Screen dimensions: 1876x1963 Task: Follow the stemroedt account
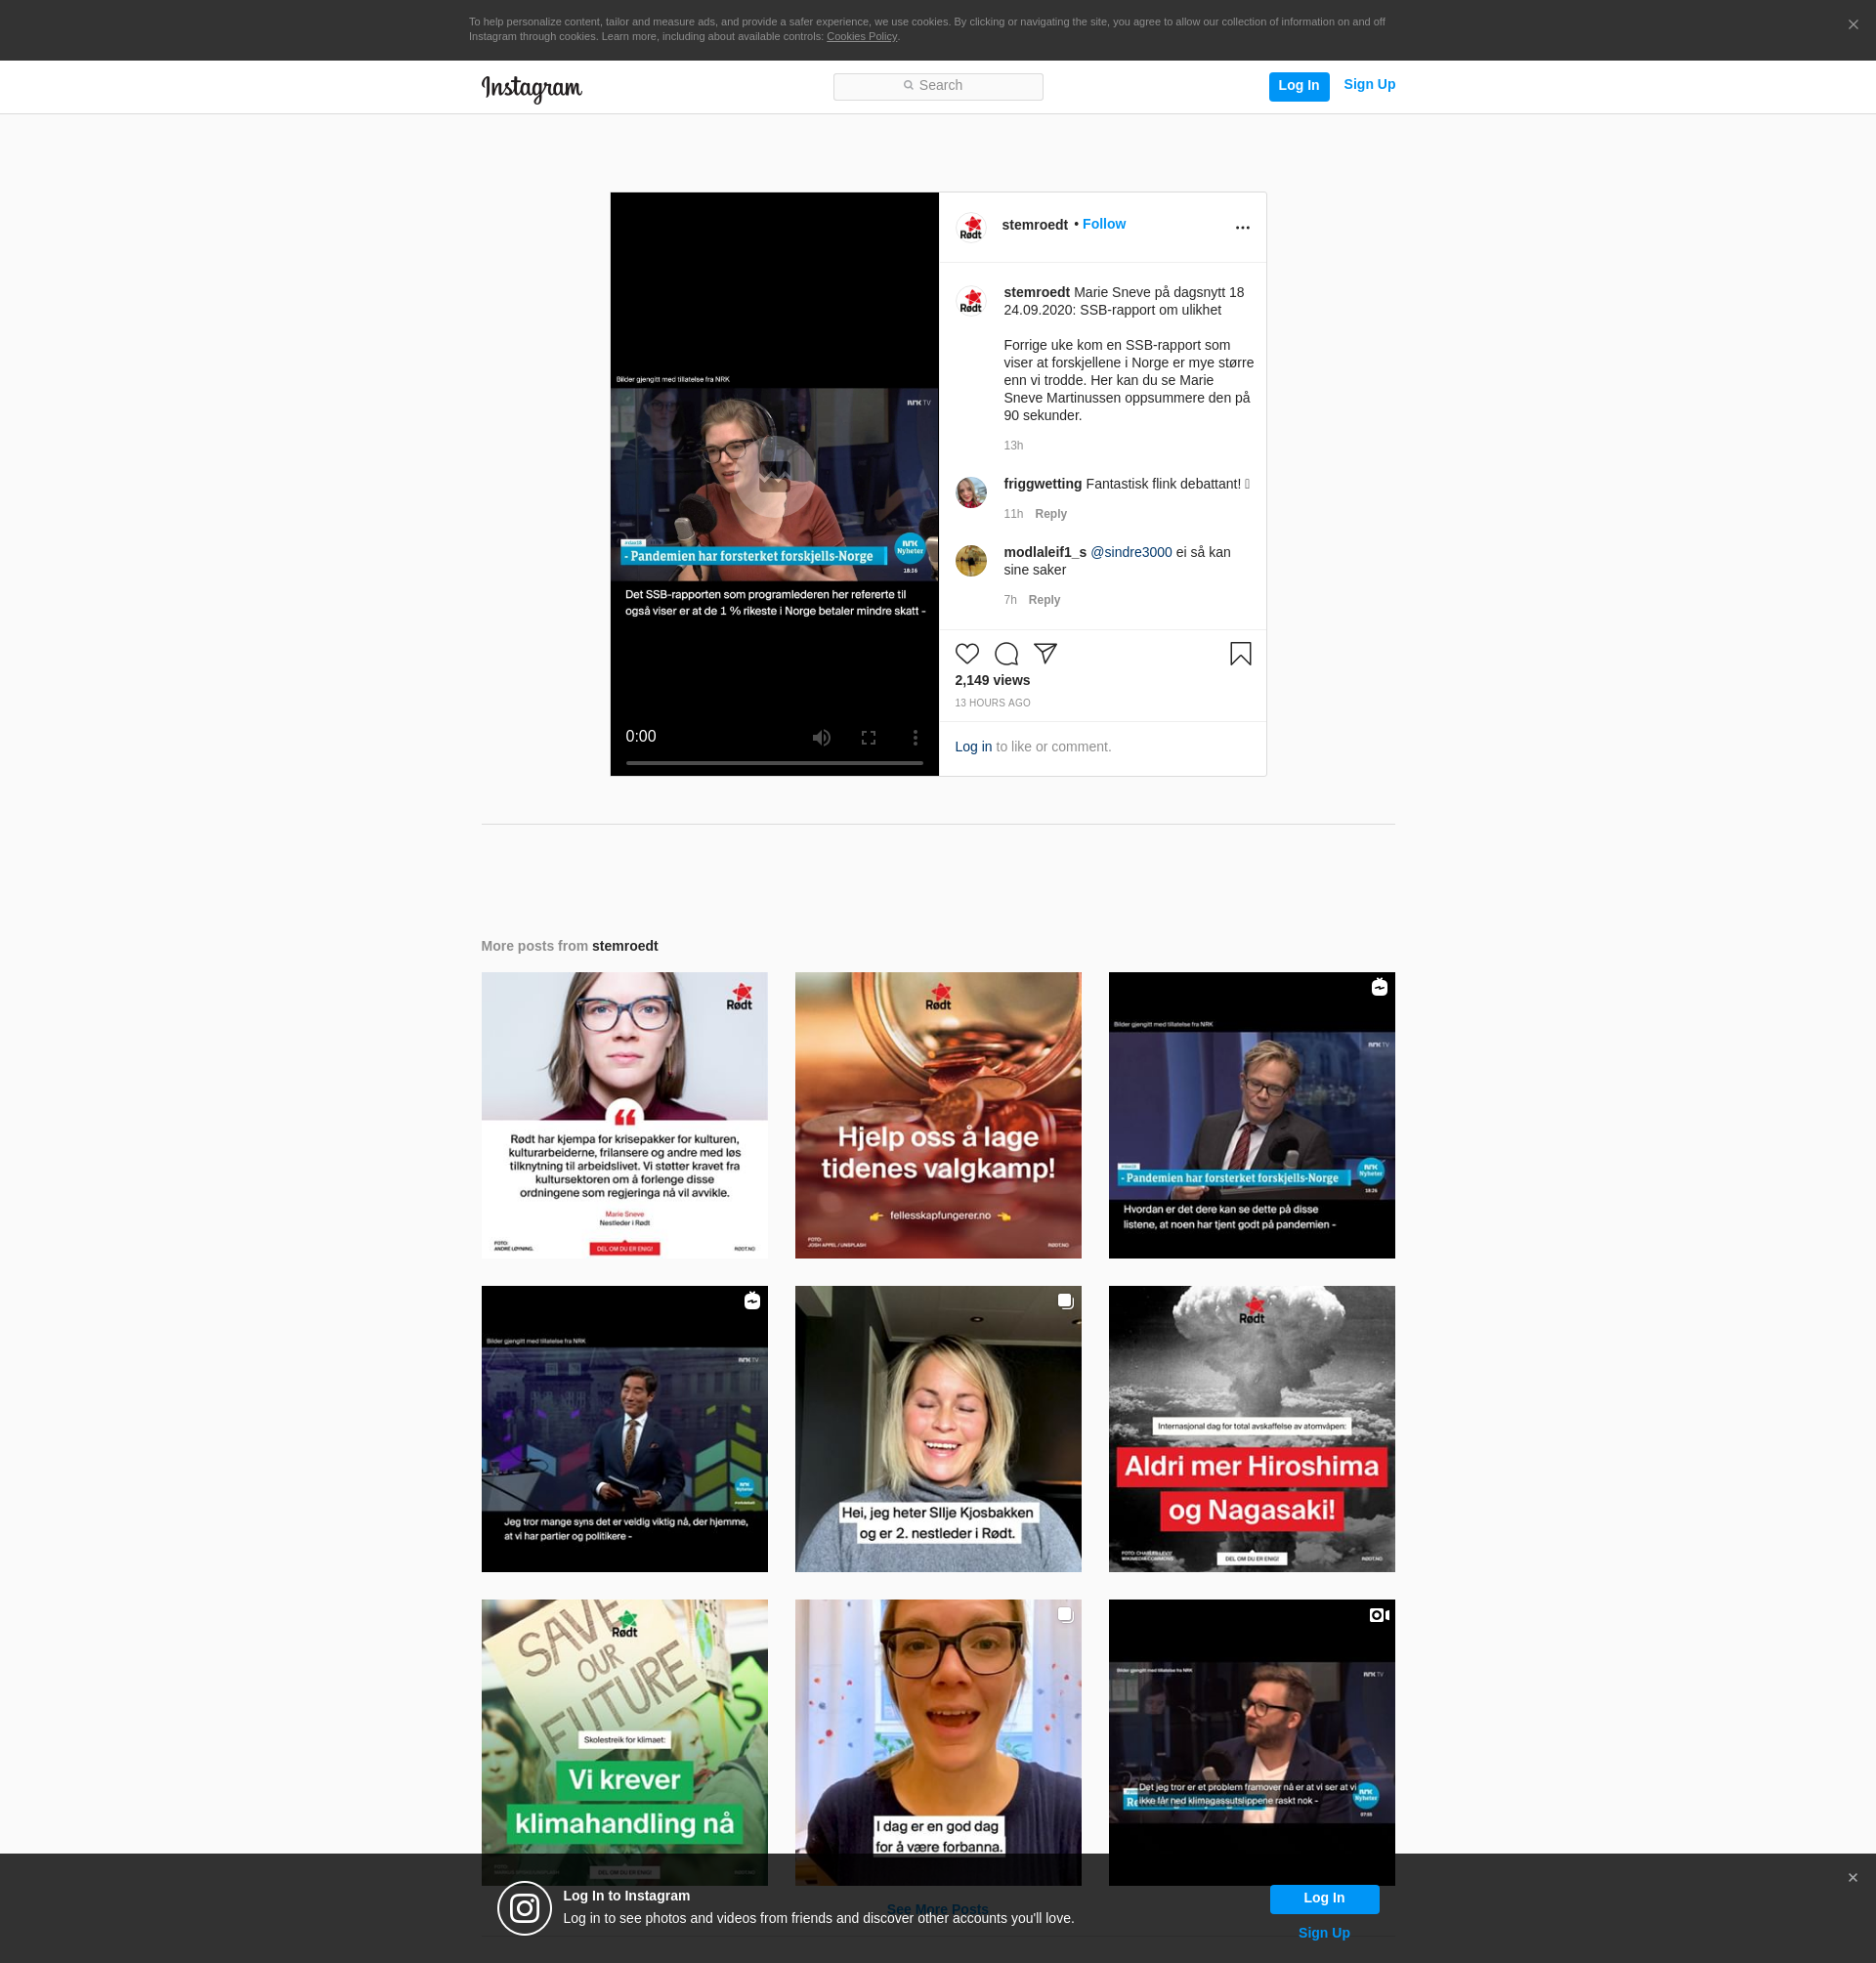[1103, 224]
